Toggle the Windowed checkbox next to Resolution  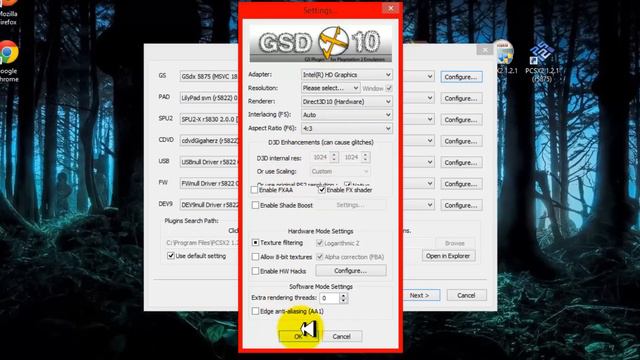click(389, 88)
